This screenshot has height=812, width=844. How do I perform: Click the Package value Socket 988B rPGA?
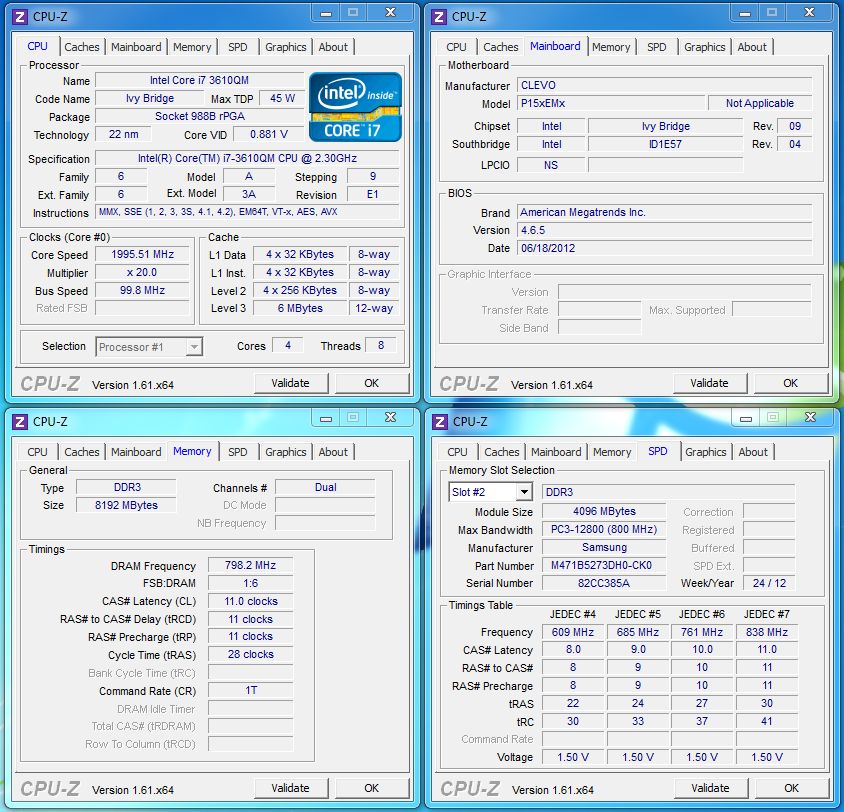click(x=199, y=116)
